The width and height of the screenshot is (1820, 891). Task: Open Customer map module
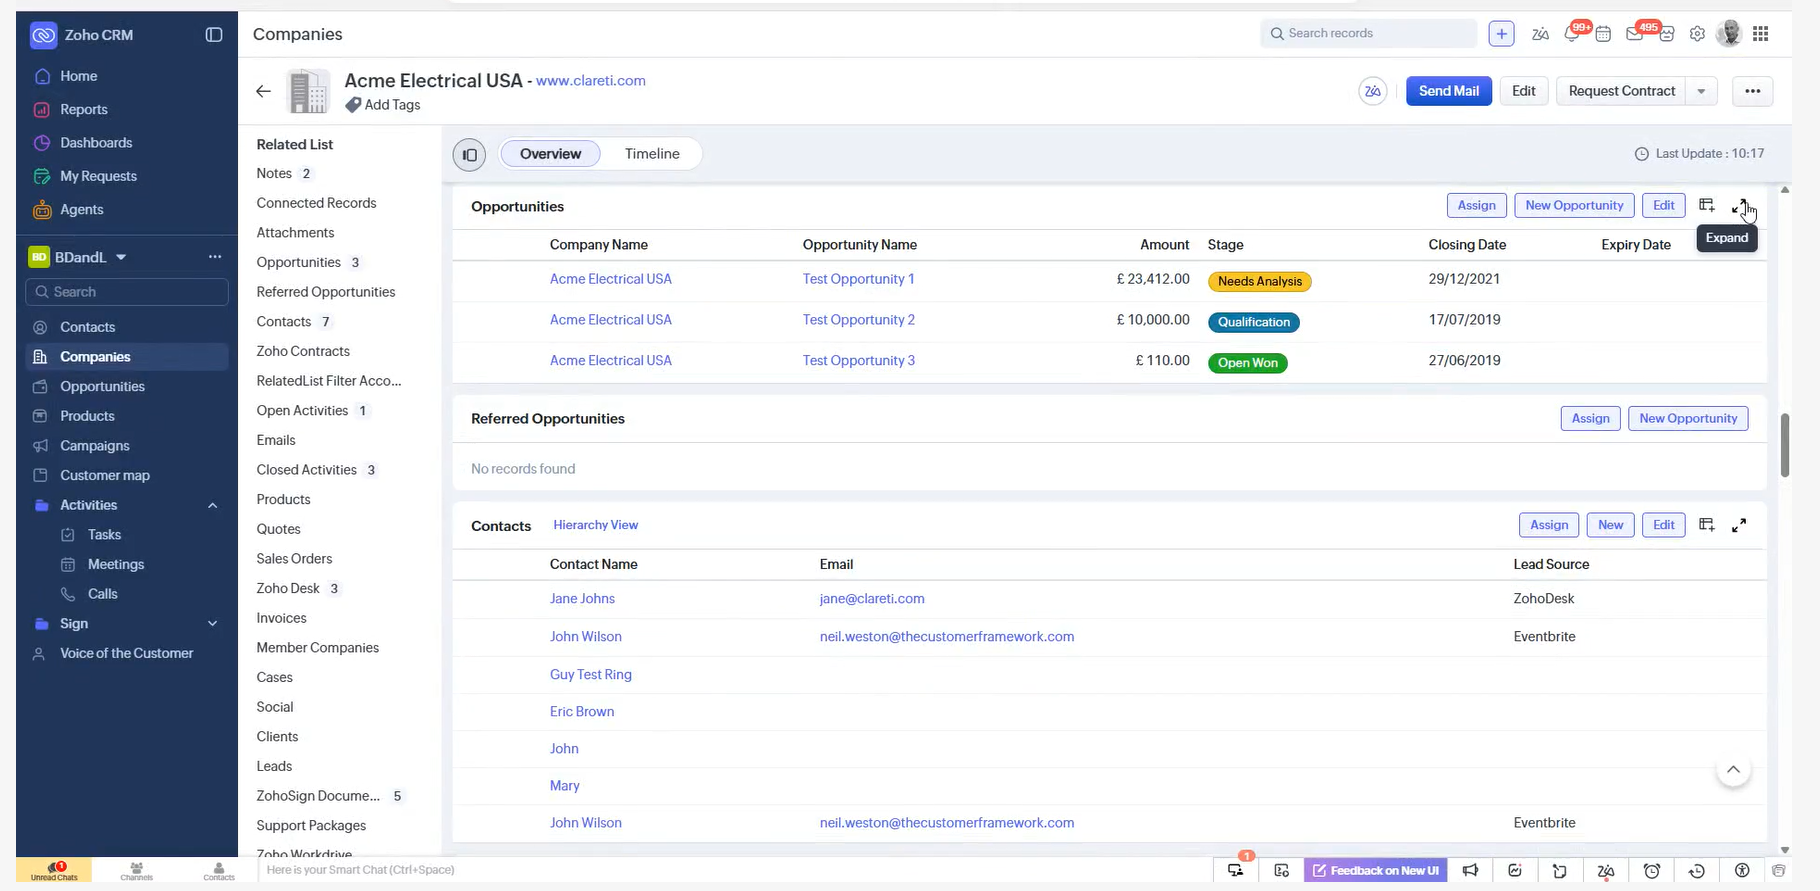point(105,476)
